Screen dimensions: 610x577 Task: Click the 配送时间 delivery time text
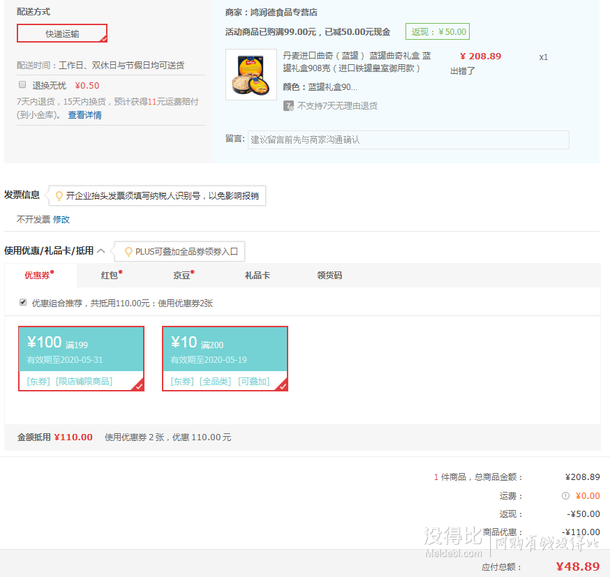coord(100,65)
